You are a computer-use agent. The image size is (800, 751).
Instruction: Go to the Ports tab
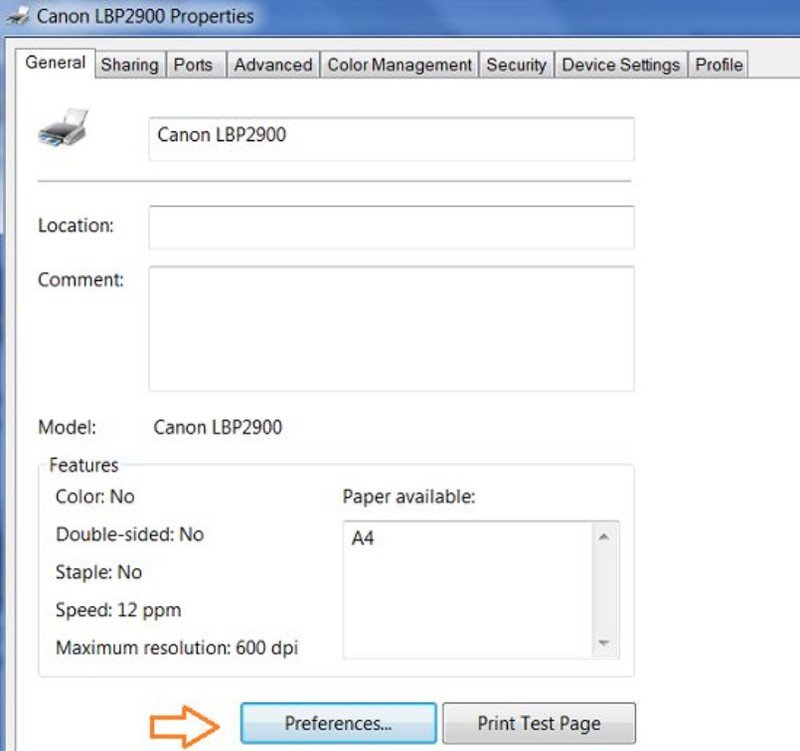(x=193, y=65)
